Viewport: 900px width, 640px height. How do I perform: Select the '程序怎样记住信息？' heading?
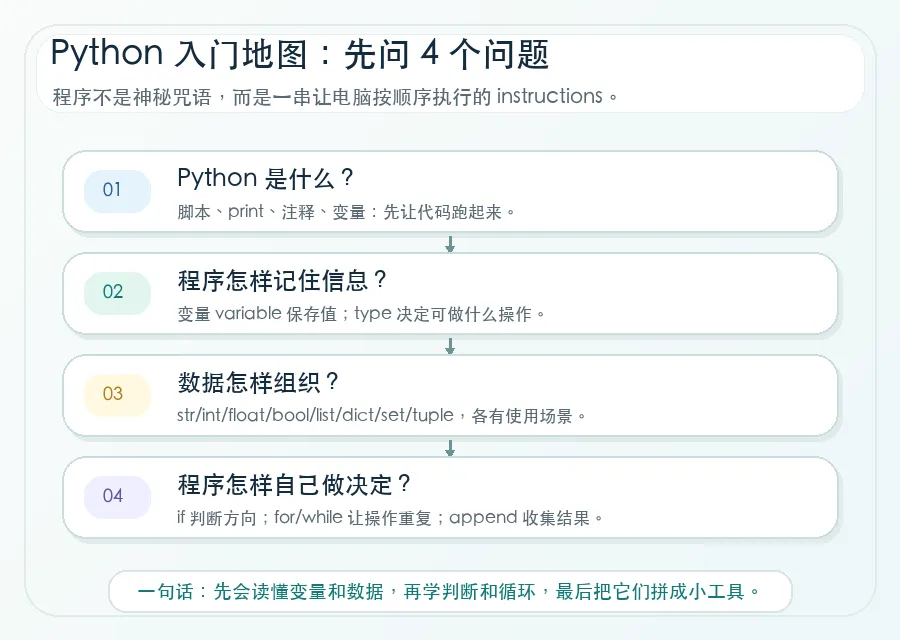[282, 281]
